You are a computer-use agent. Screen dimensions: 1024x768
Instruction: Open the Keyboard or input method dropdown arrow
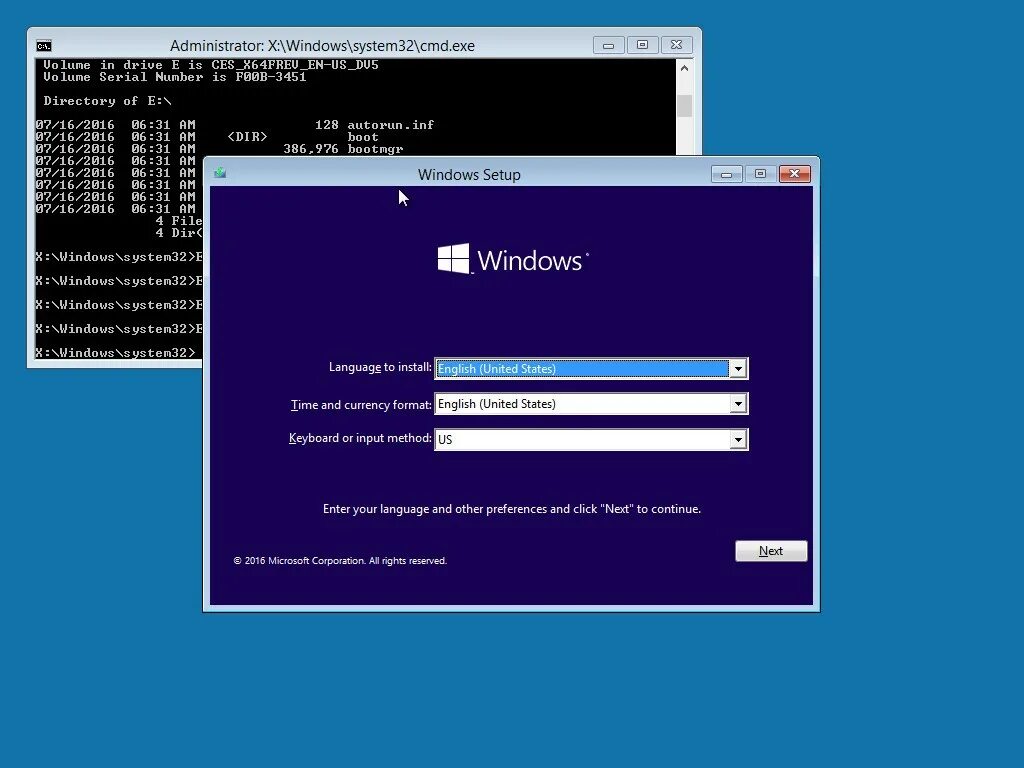[738, 440]
